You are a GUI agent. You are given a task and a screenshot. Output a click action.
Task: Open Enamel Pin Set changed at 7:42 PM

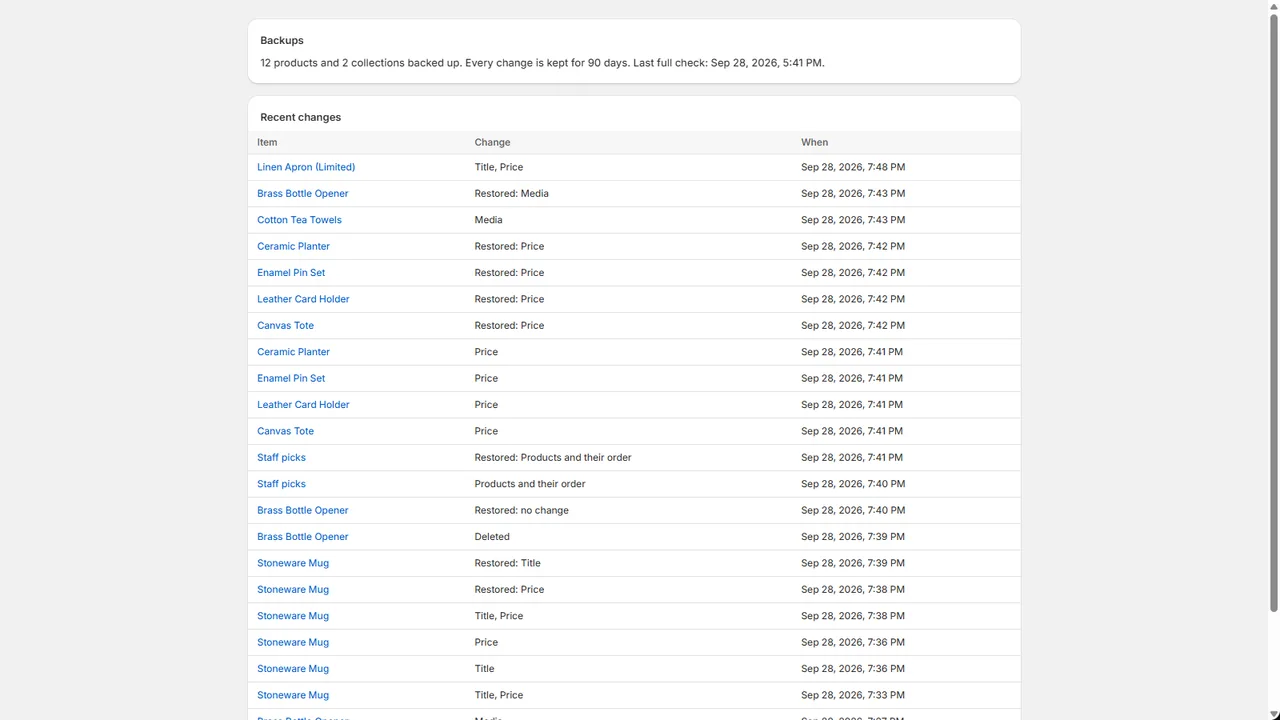pyautogui.click(x=291, y=273)
